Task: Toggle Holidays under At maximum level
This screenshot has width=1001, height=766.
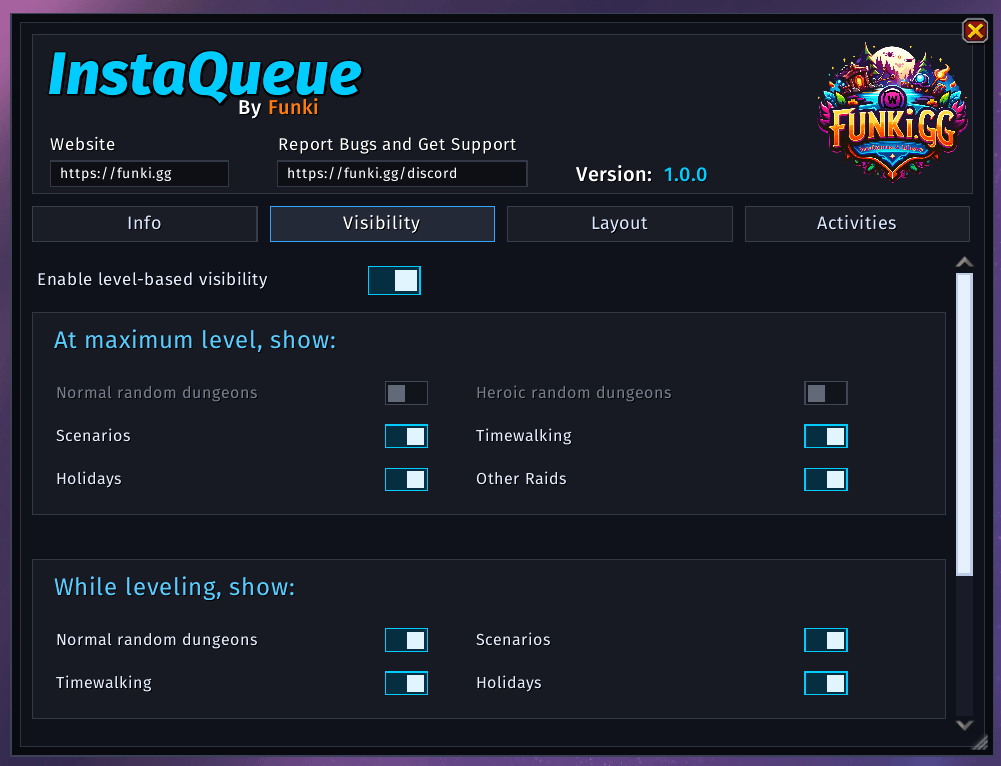Action: 406,479
